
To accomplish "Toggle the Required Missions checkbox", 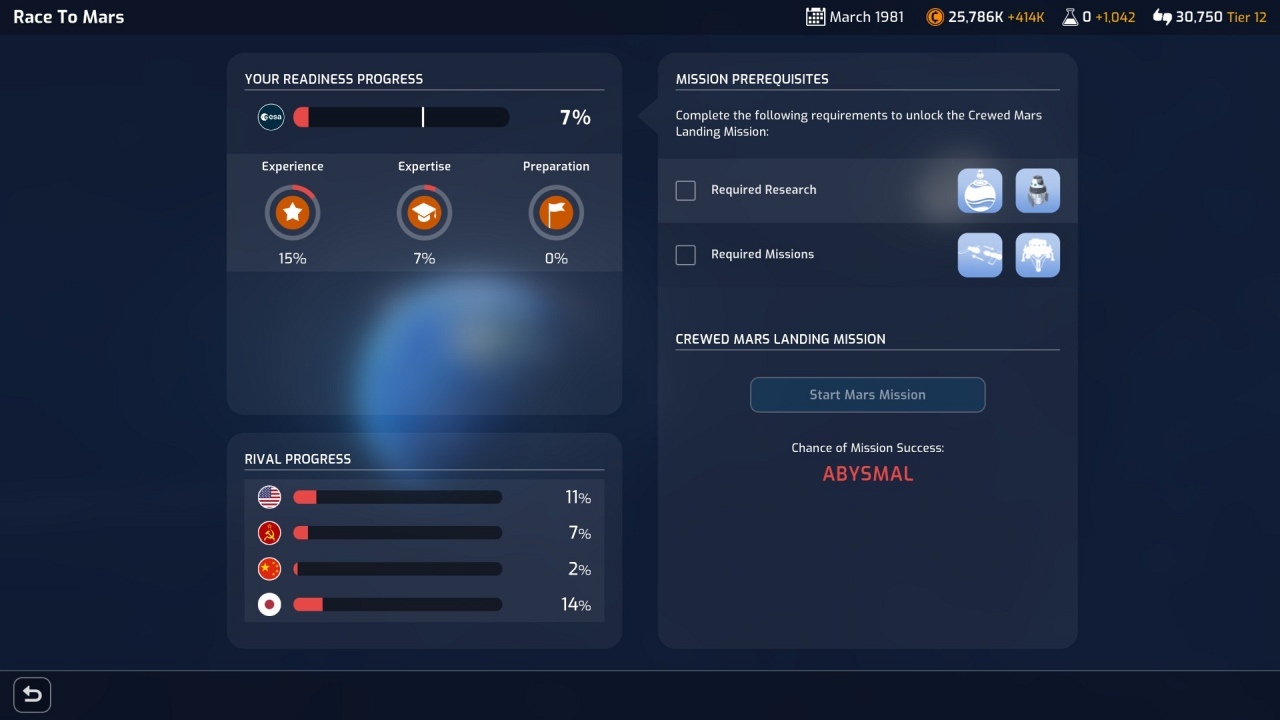I will (685, 255).
